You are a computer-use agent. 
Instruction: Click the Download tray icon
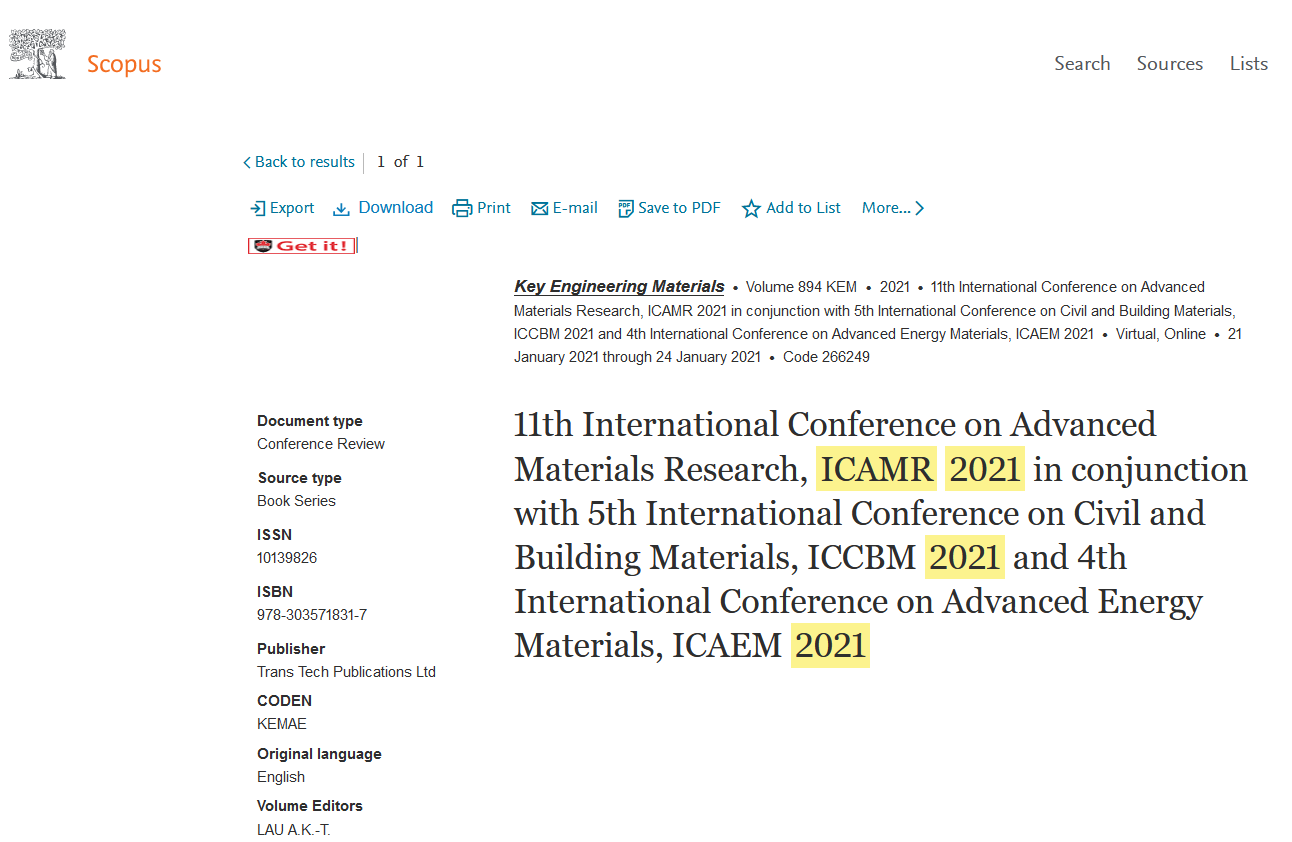click(341, 209)
